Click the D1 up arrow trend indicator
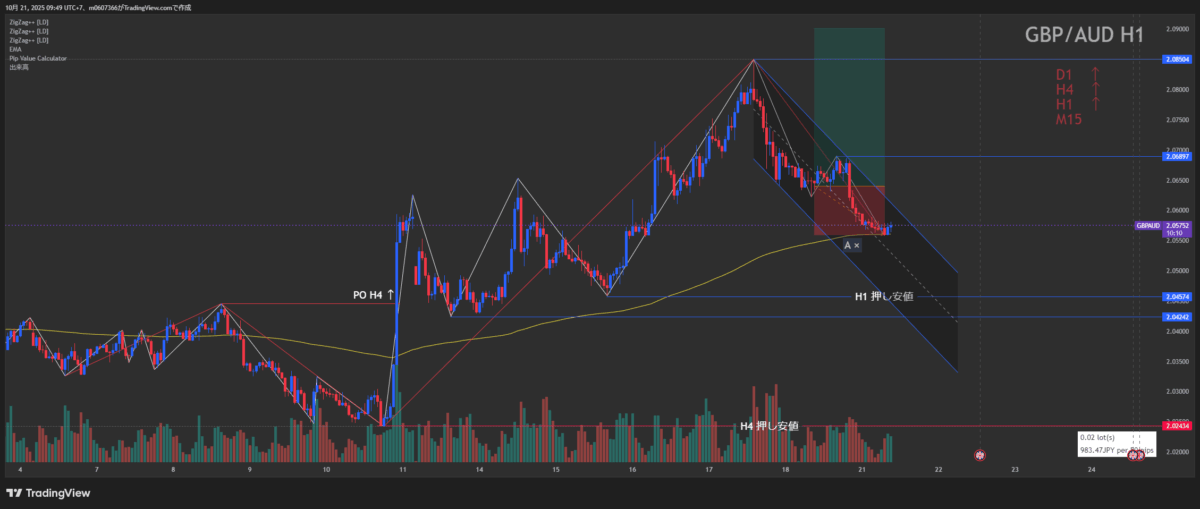Image resolution: width=1200 pixels, height=509 pixels. click(1095, 74)
